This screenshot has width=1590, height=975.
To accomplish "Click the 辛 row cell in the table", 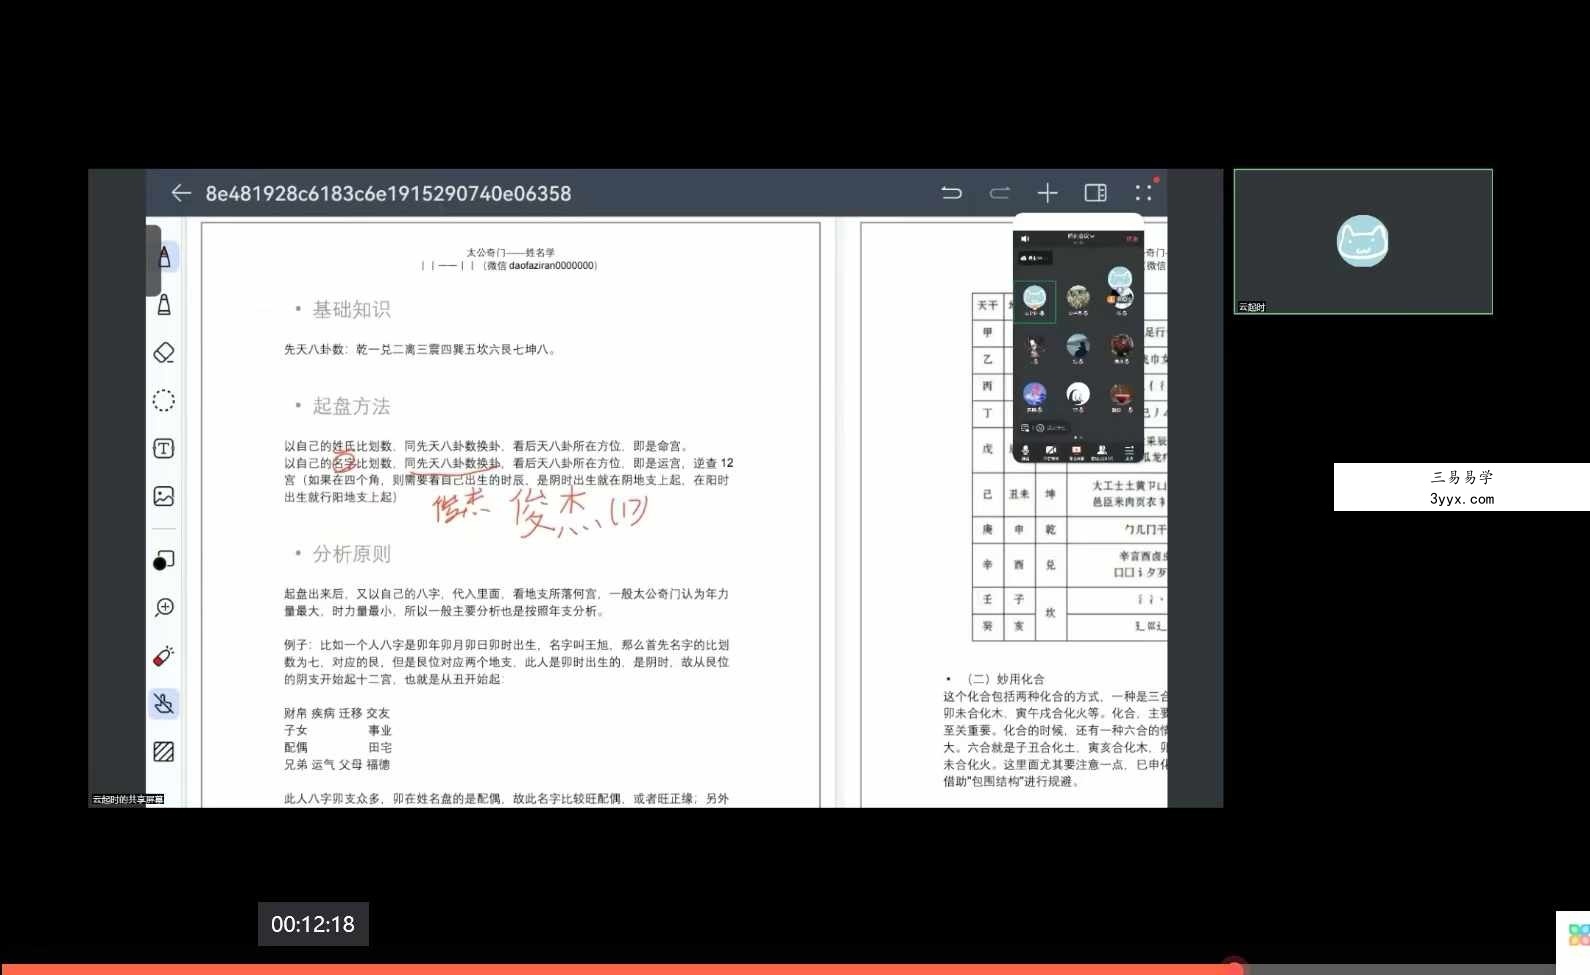I will [x=987, y=564].
